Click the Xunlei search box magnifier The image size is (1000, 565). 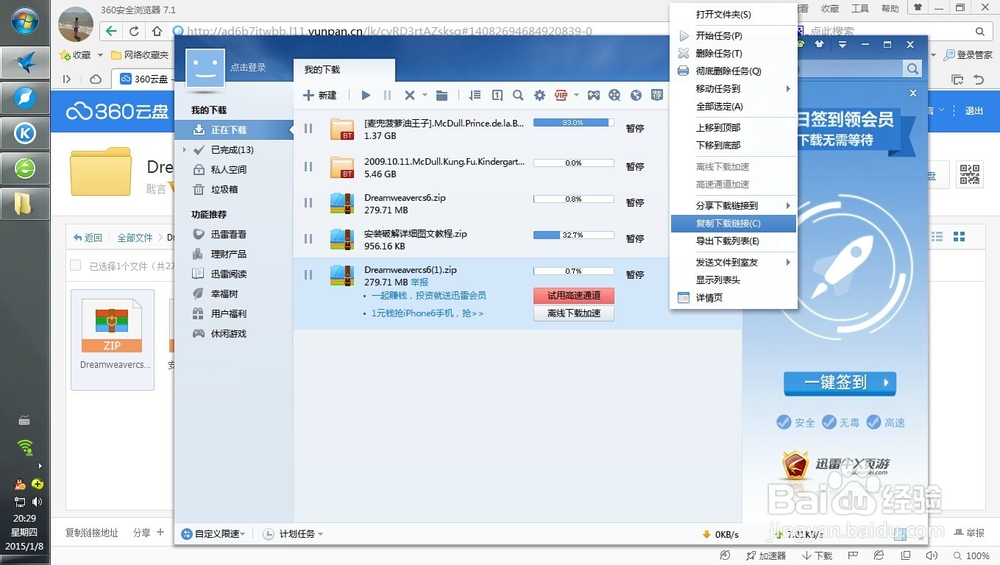(913, 69)
